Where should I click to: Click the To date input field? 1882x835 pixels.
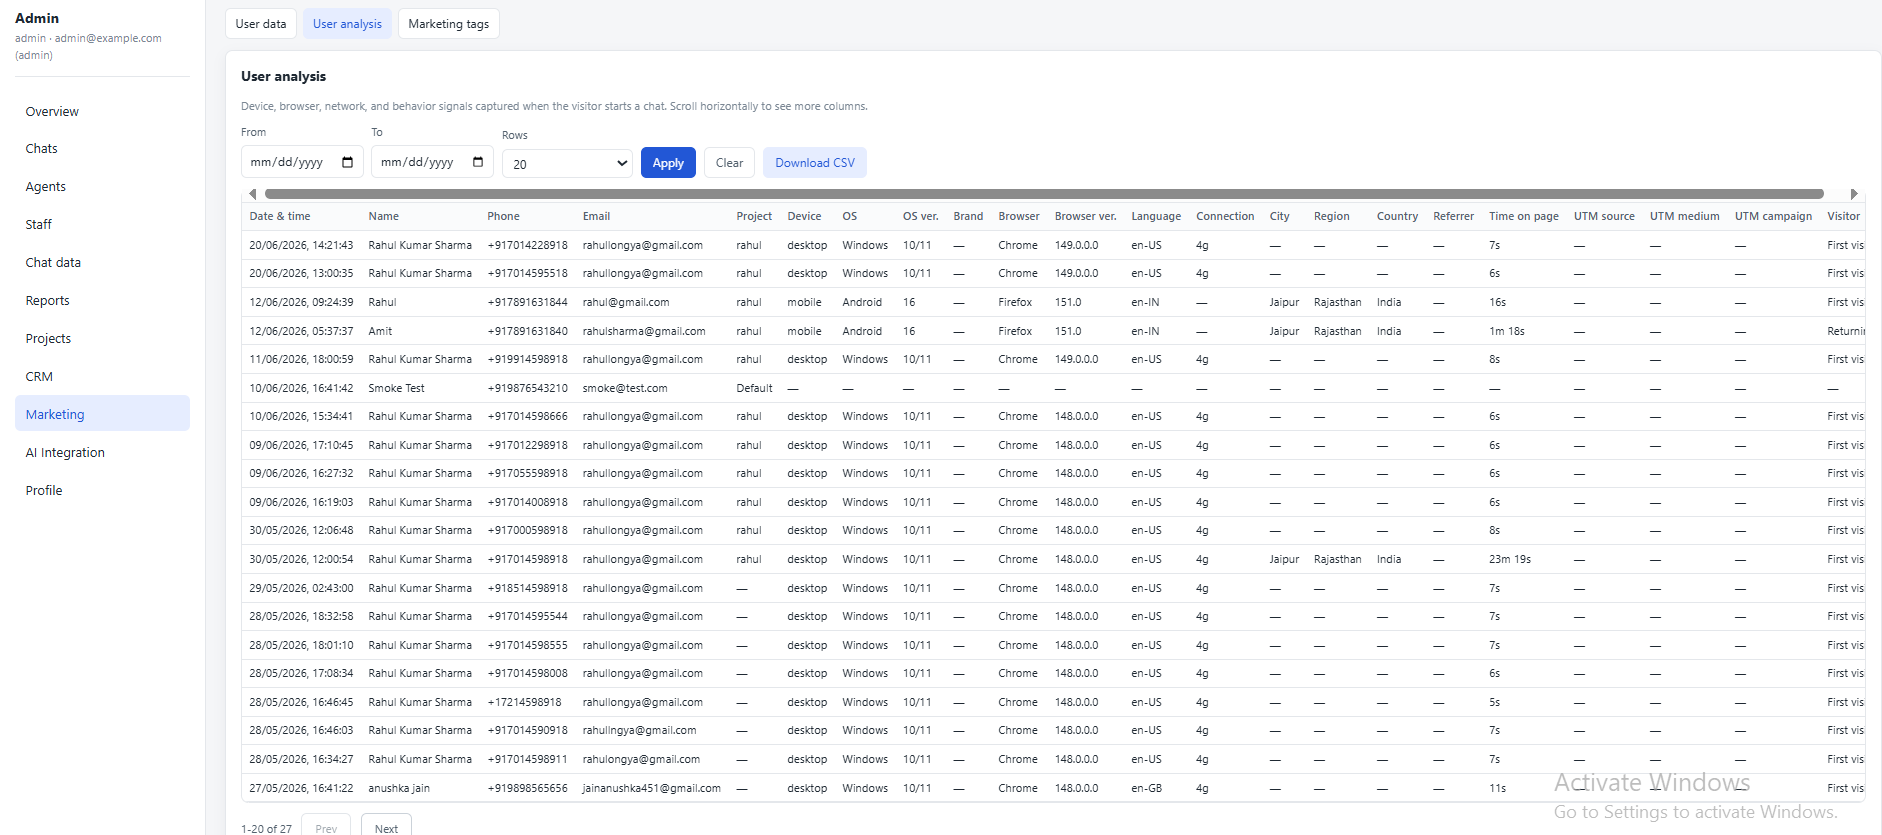tap(432, 162)
